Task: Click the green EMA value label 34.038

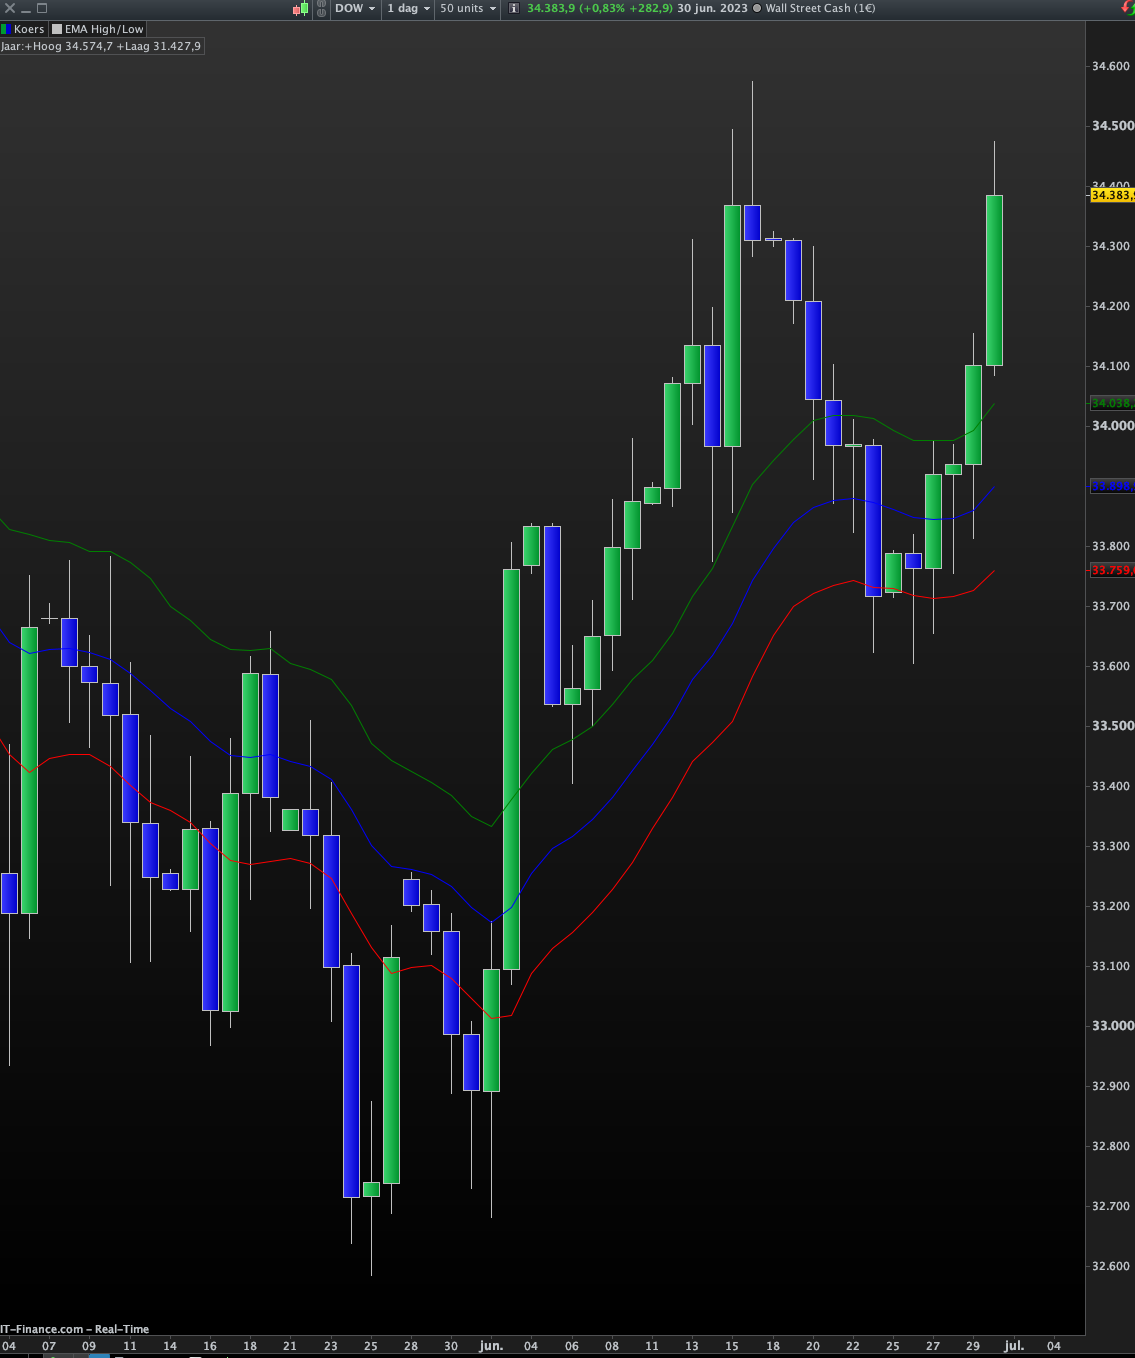Action: point(1112,403)
